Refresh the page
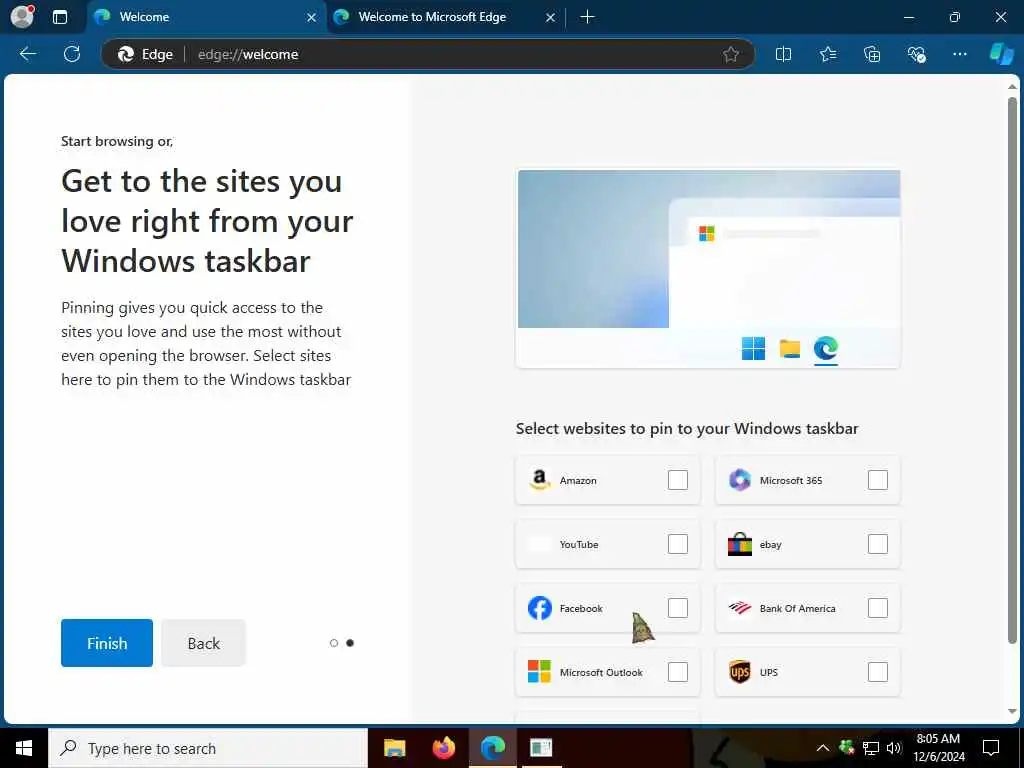 tap(72, 54)
